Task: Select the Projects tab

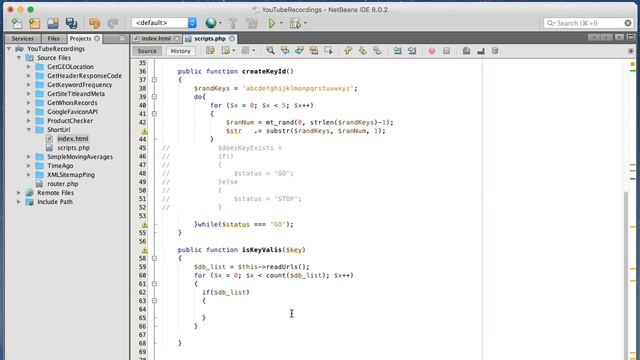Action: pos(80,38)
